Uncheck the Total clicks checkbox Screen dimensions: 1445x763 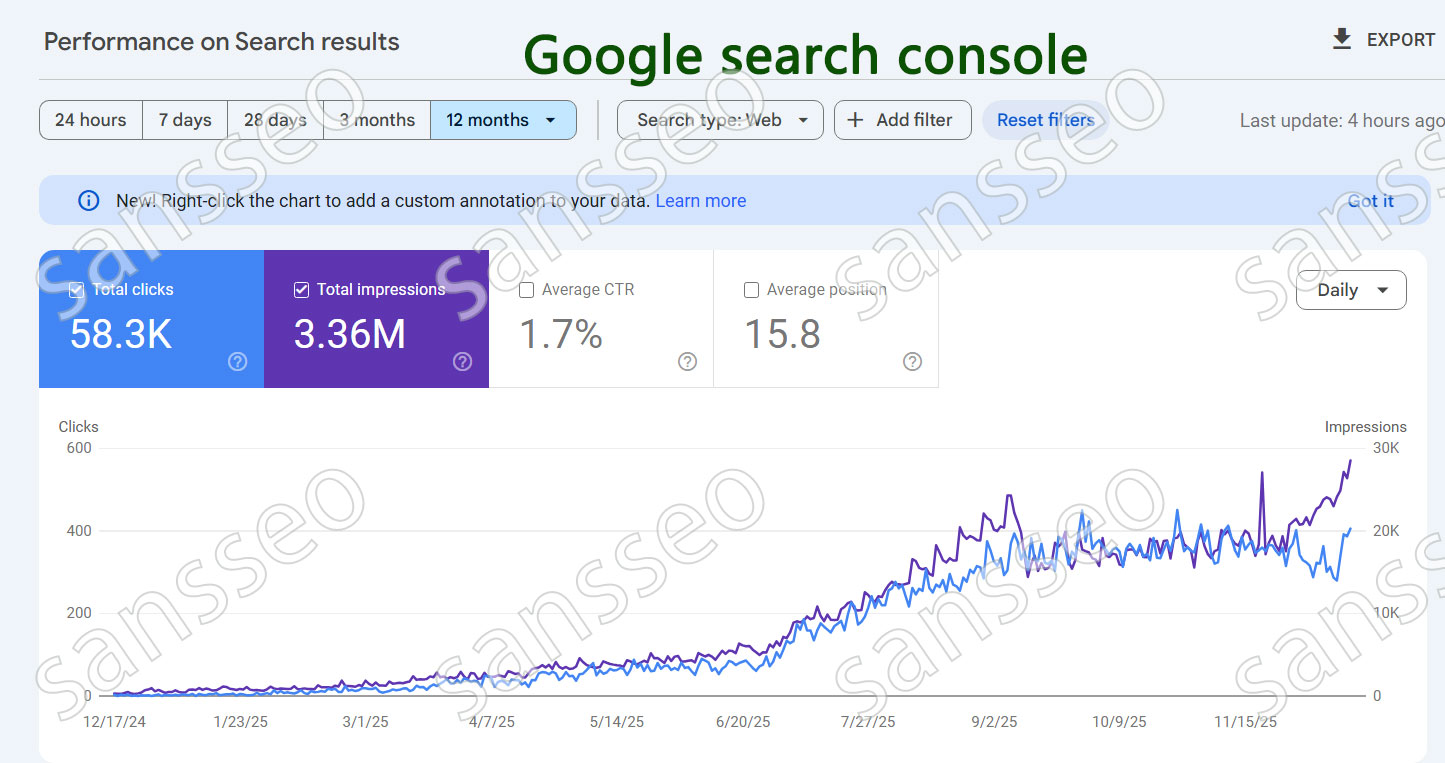(x=77, y=290)
